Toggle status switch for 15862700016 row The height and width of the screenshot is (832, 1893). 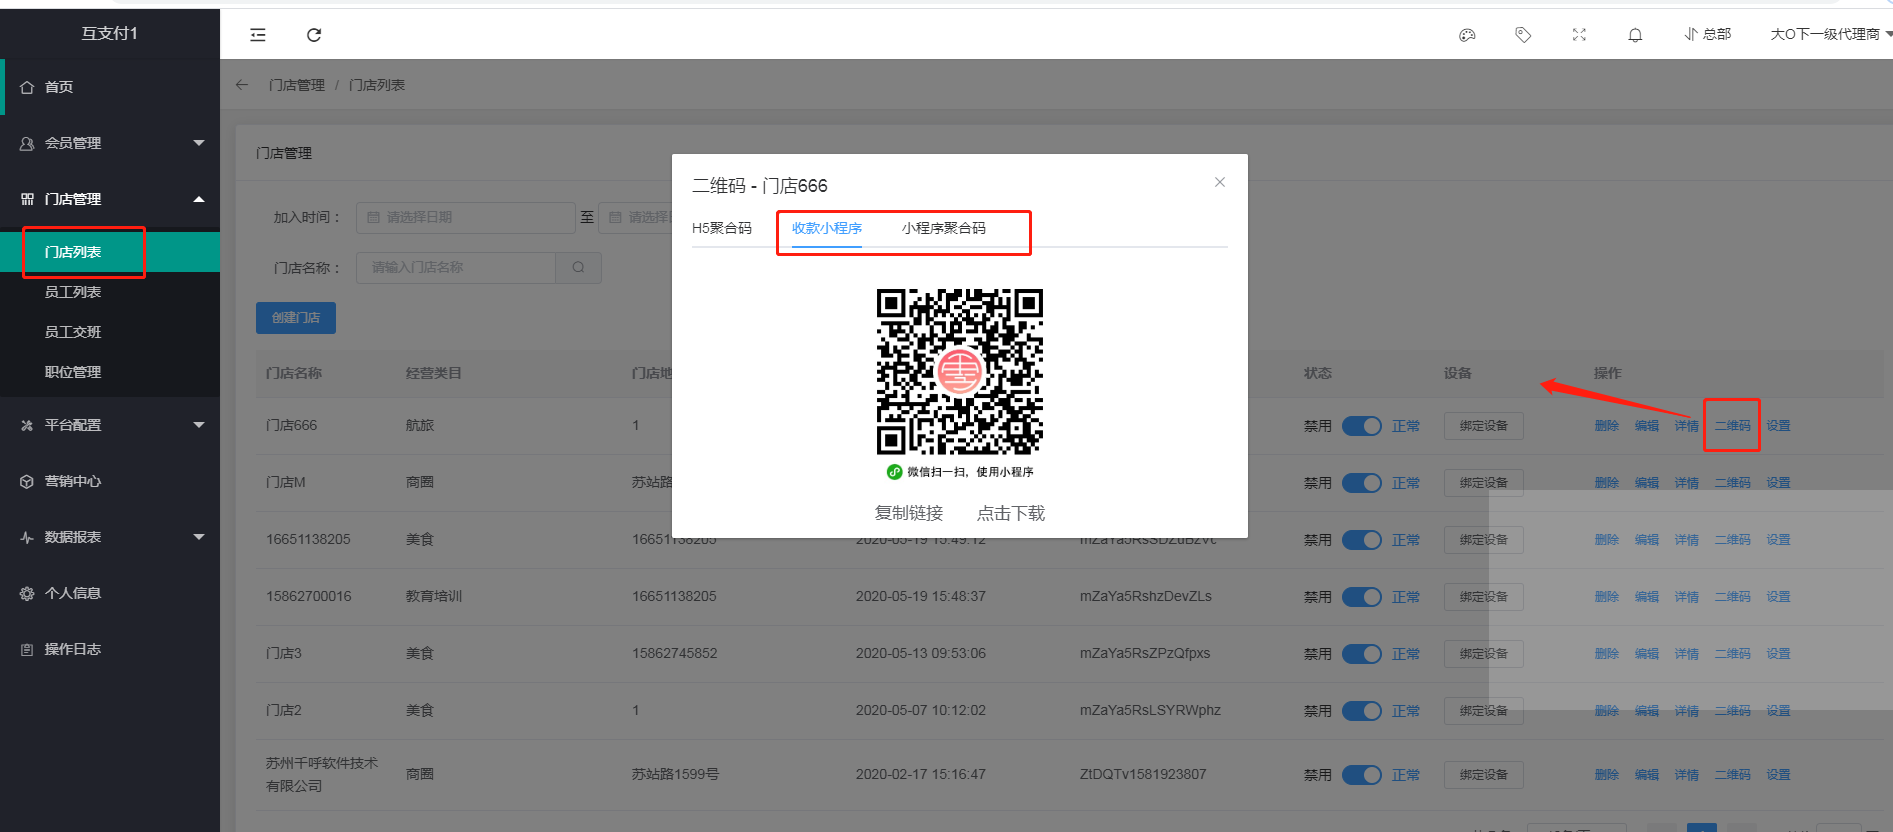pos(1362,596)
